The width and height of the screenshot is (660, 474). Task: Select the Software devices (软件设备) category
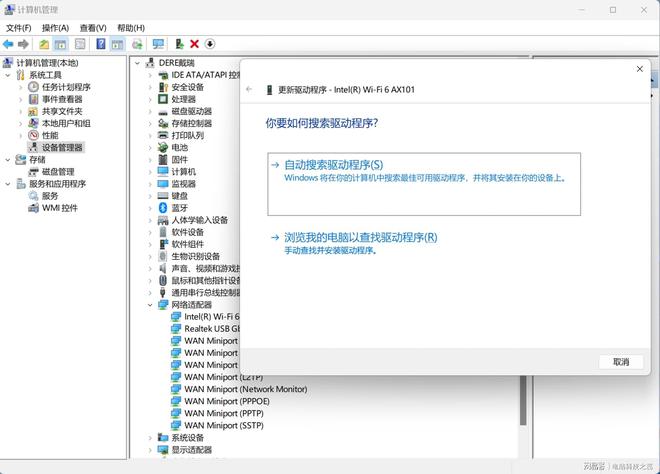[x=187, y=232]
